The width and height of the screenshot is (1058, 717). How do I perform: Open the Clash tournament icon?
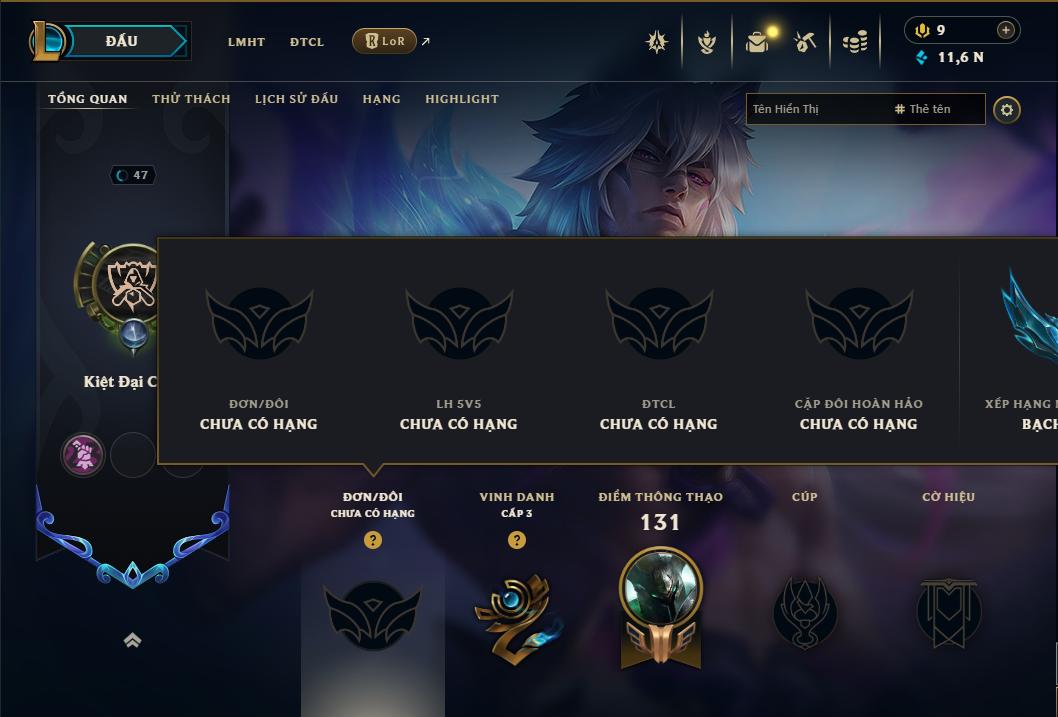click(657, 42)
